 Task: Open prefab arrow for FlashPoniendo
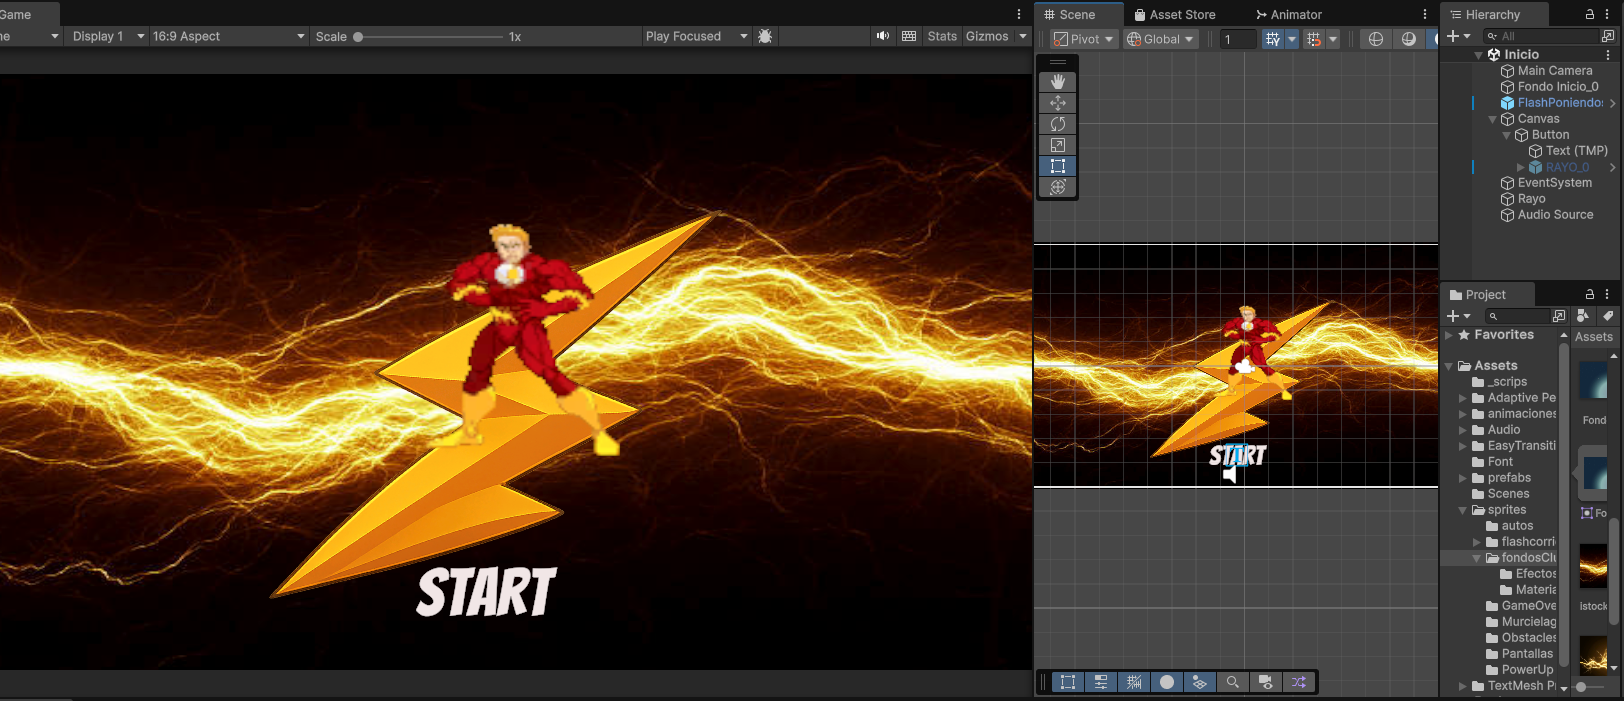(1612, 103)
